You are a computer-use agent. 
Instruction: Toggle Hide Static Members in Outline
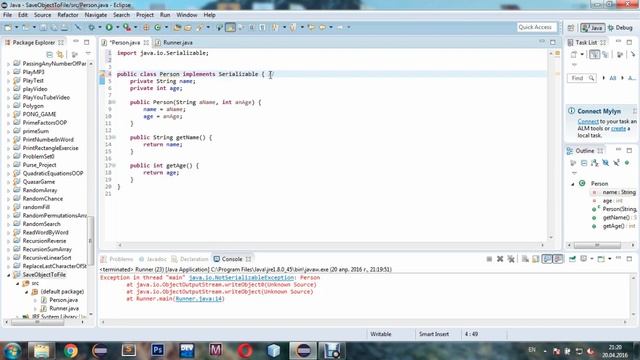coord(617,163)
